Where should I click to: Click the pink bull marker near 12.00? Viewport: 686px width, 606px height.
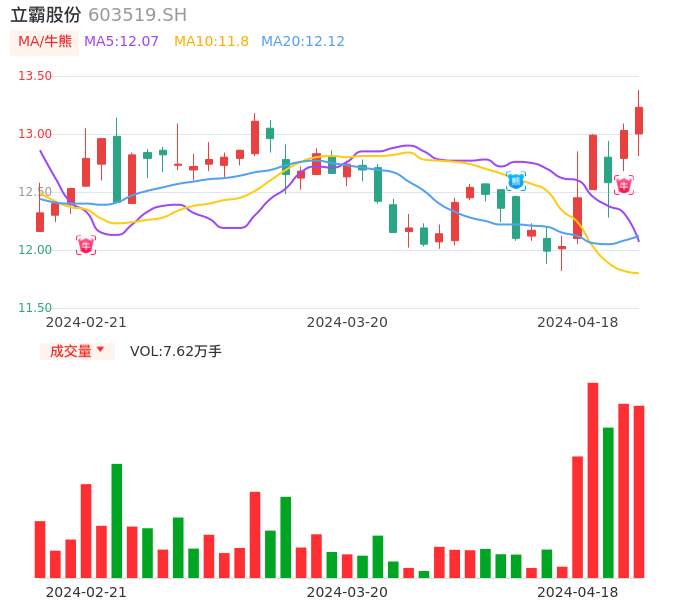[x=86, y=245]
